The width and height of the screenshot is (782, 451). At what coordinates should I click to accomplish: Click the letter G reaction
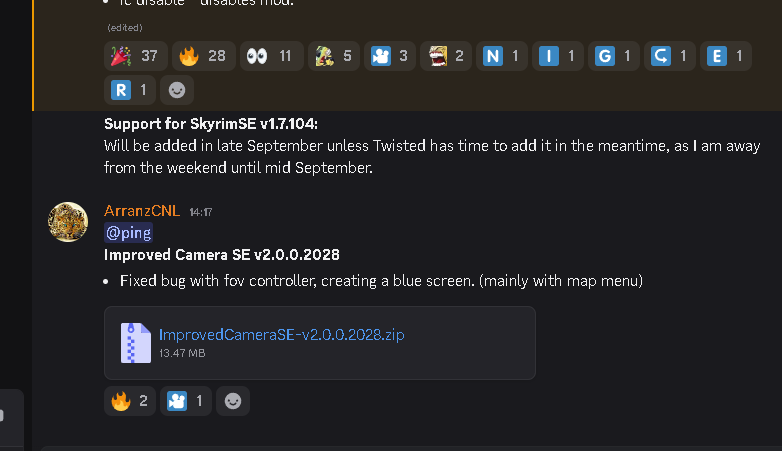[x=613, y=56]
